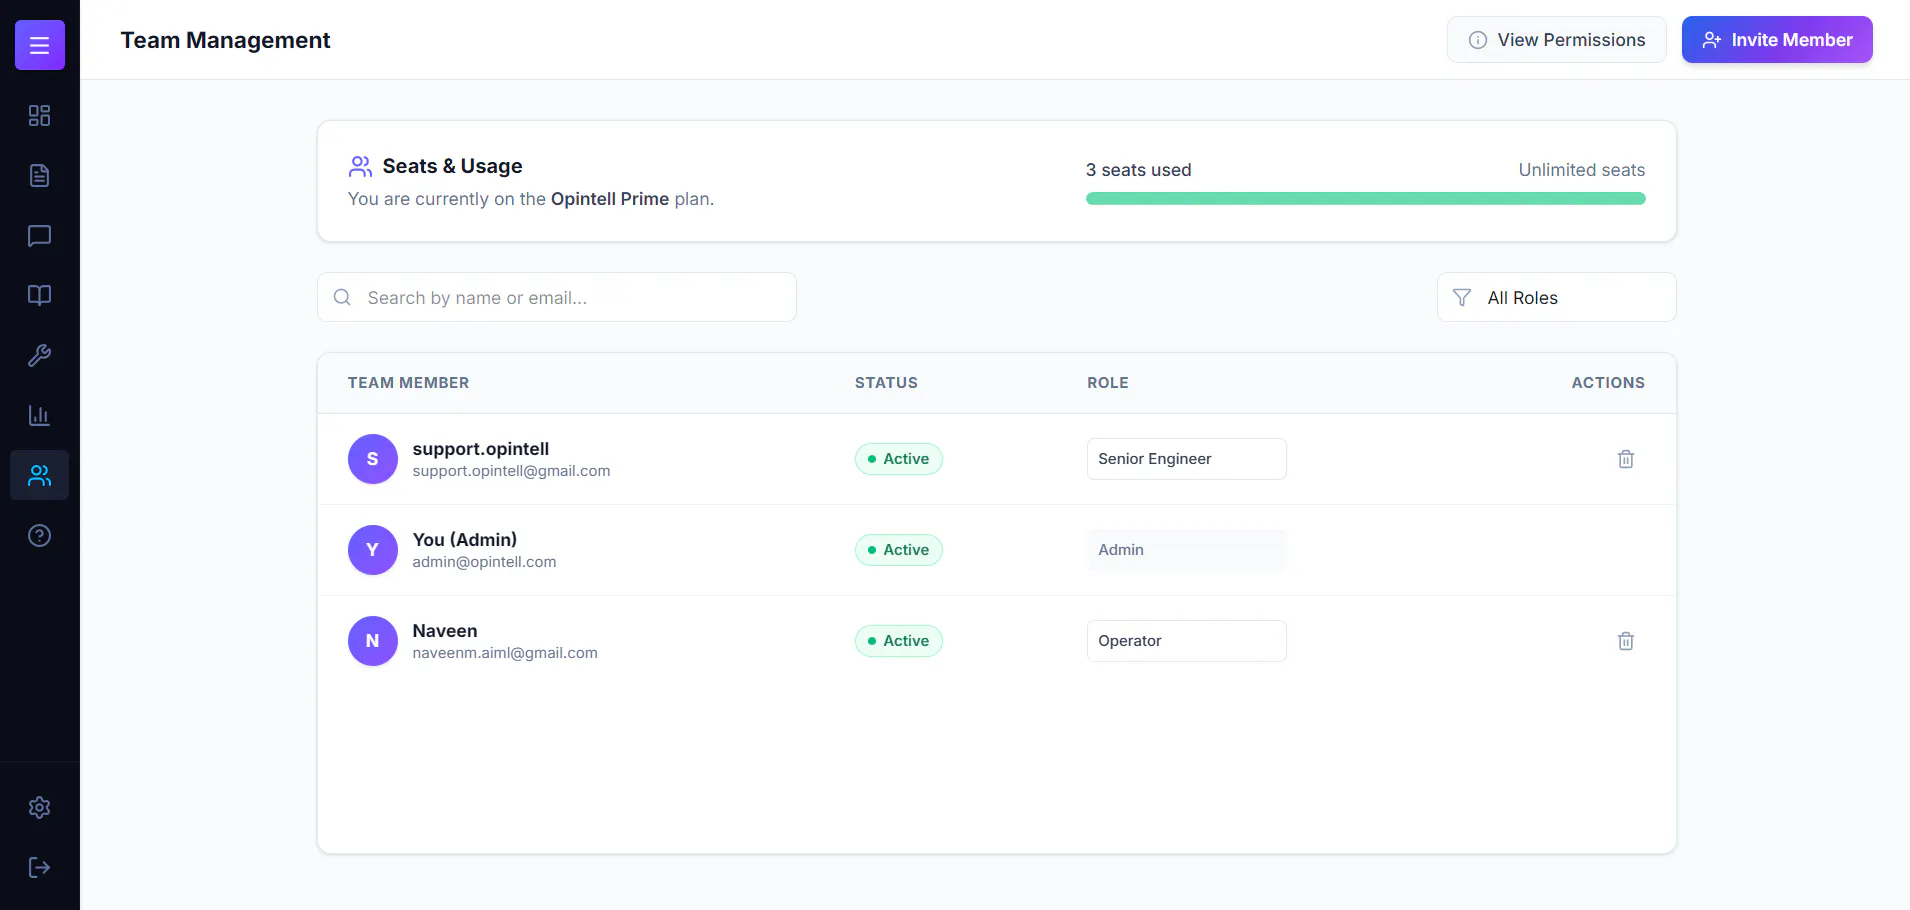This screenshot has width=1910, height=910.
Task: Open the settings gear icon
Action: tap(39, 807)
